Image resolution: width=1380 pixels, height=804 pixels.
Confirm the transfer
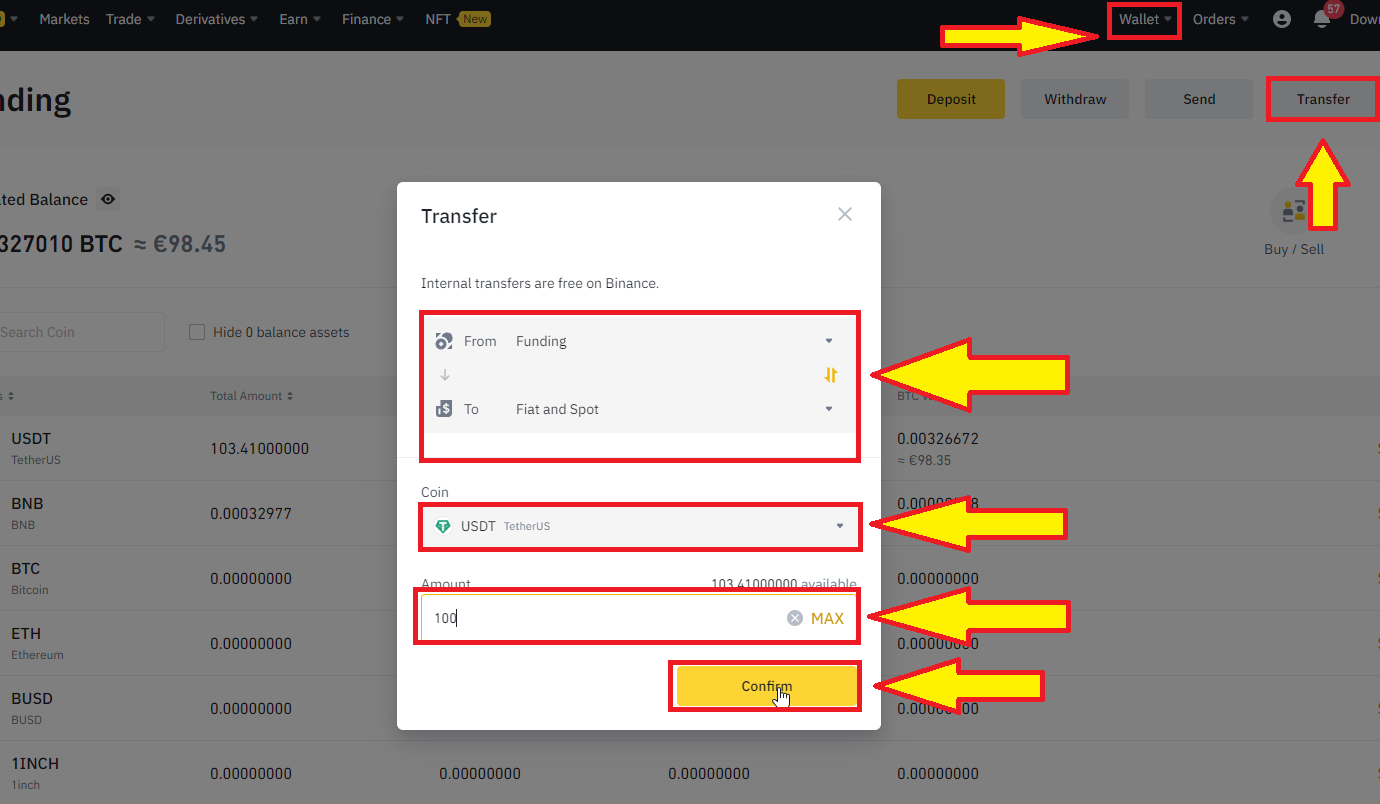tap(767, 686)
